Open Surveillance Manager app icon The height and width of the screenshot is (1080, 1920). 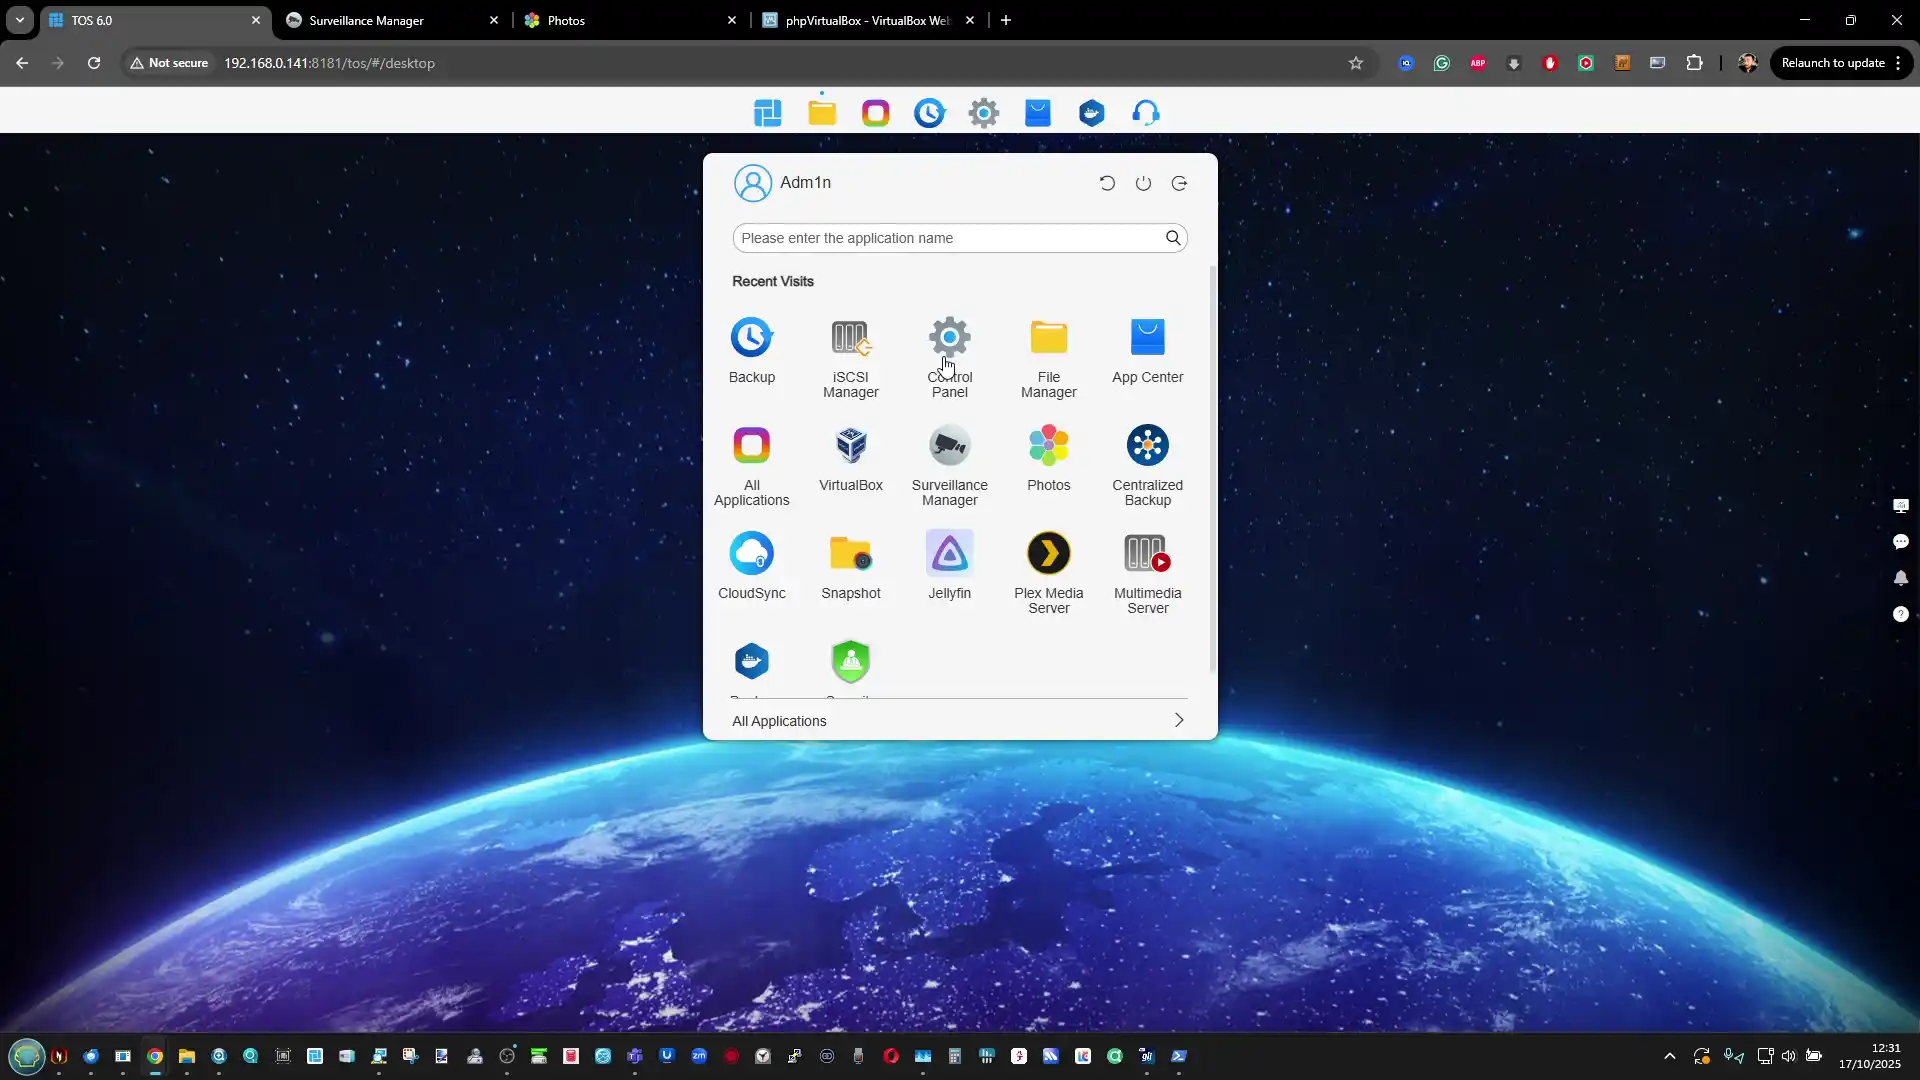[949, 446]
